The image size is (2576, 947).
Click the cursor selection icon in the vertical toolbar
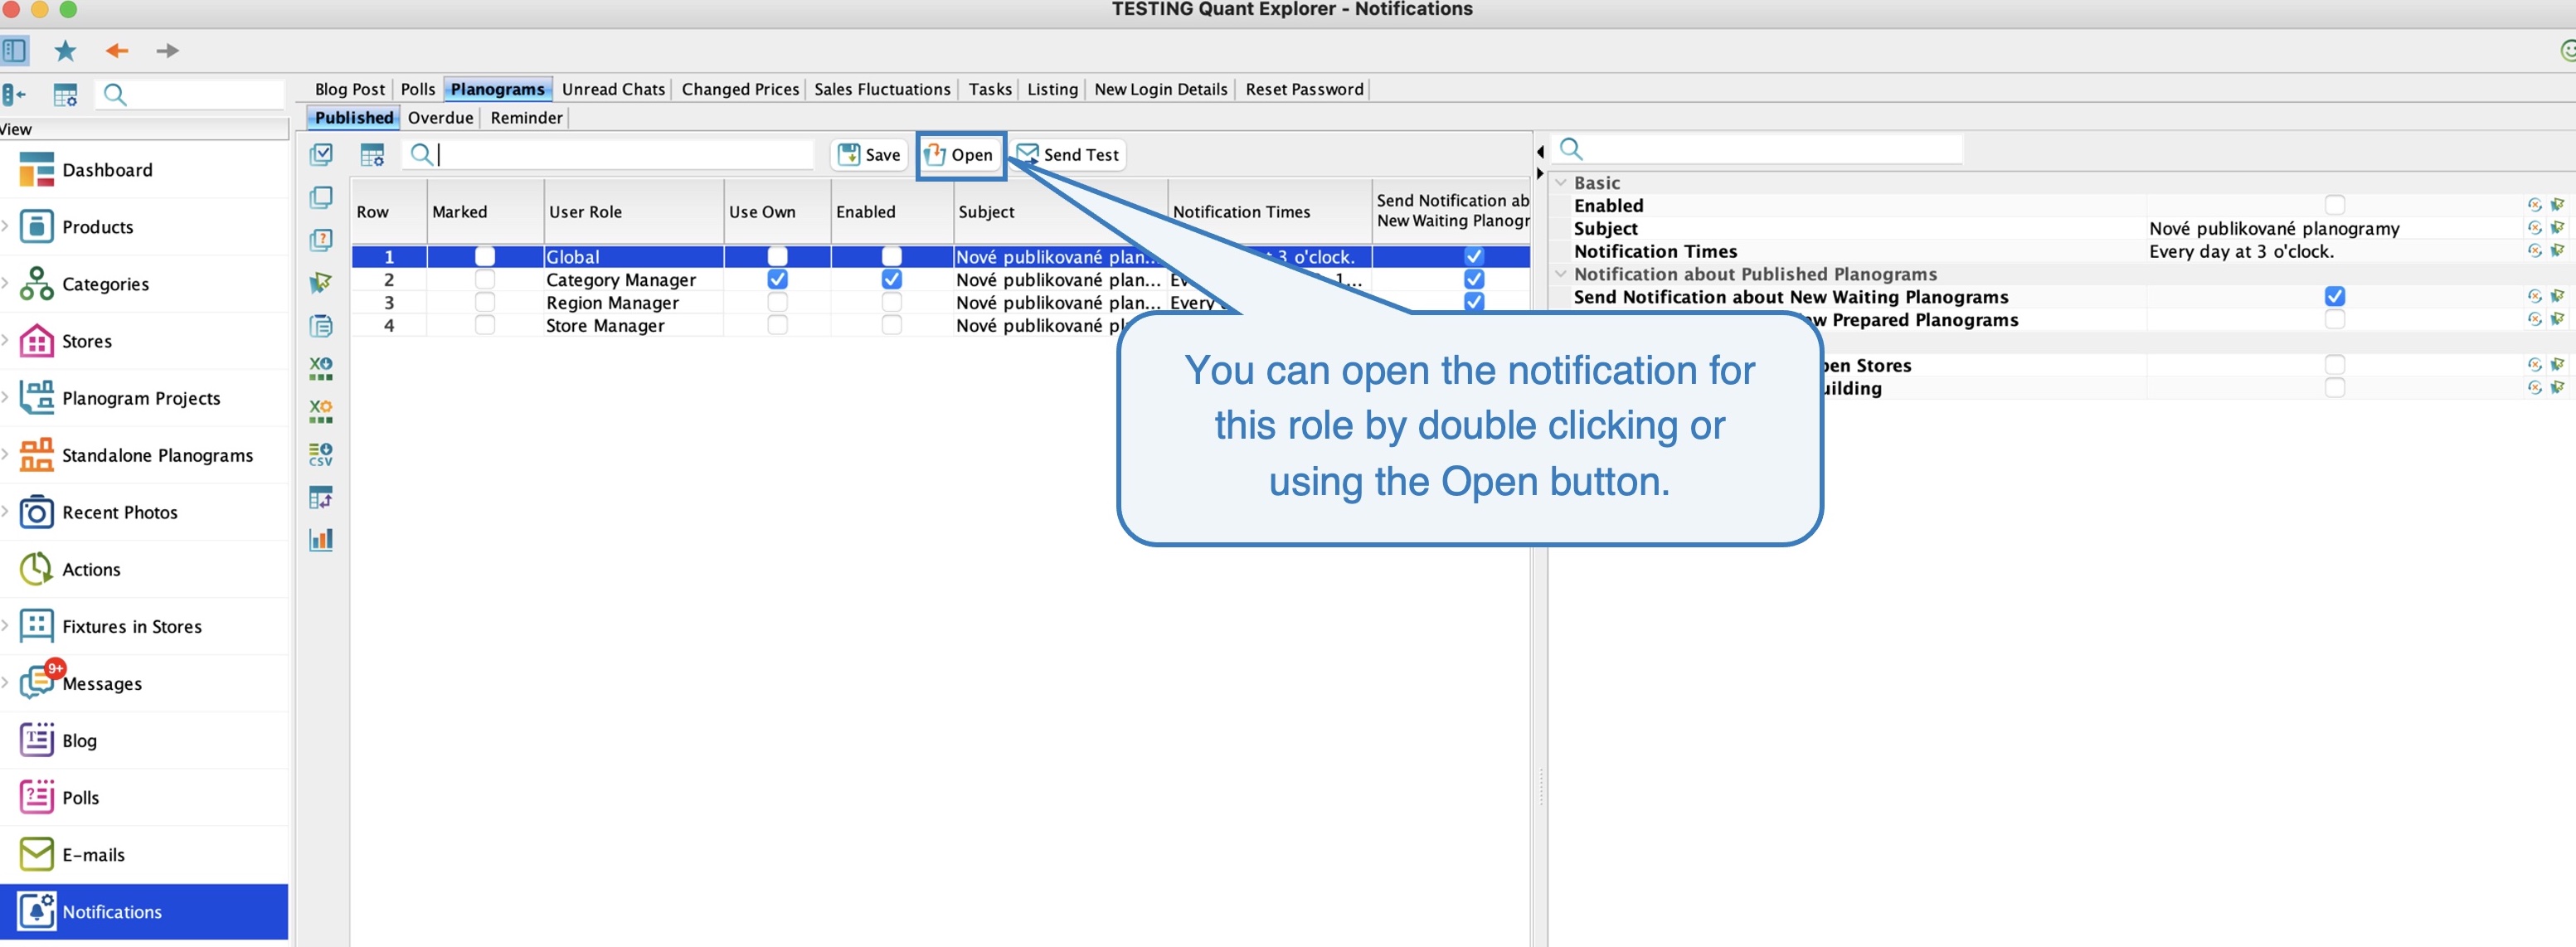[321, 283]
